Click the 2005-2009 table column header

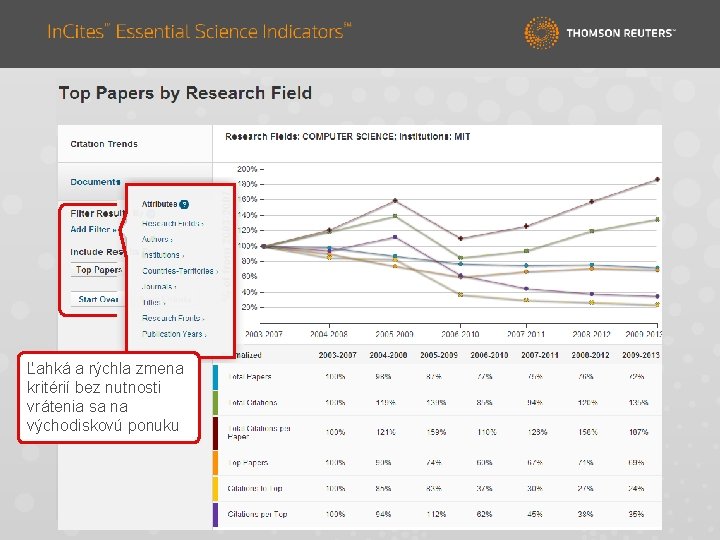click(x=439, y=355)
